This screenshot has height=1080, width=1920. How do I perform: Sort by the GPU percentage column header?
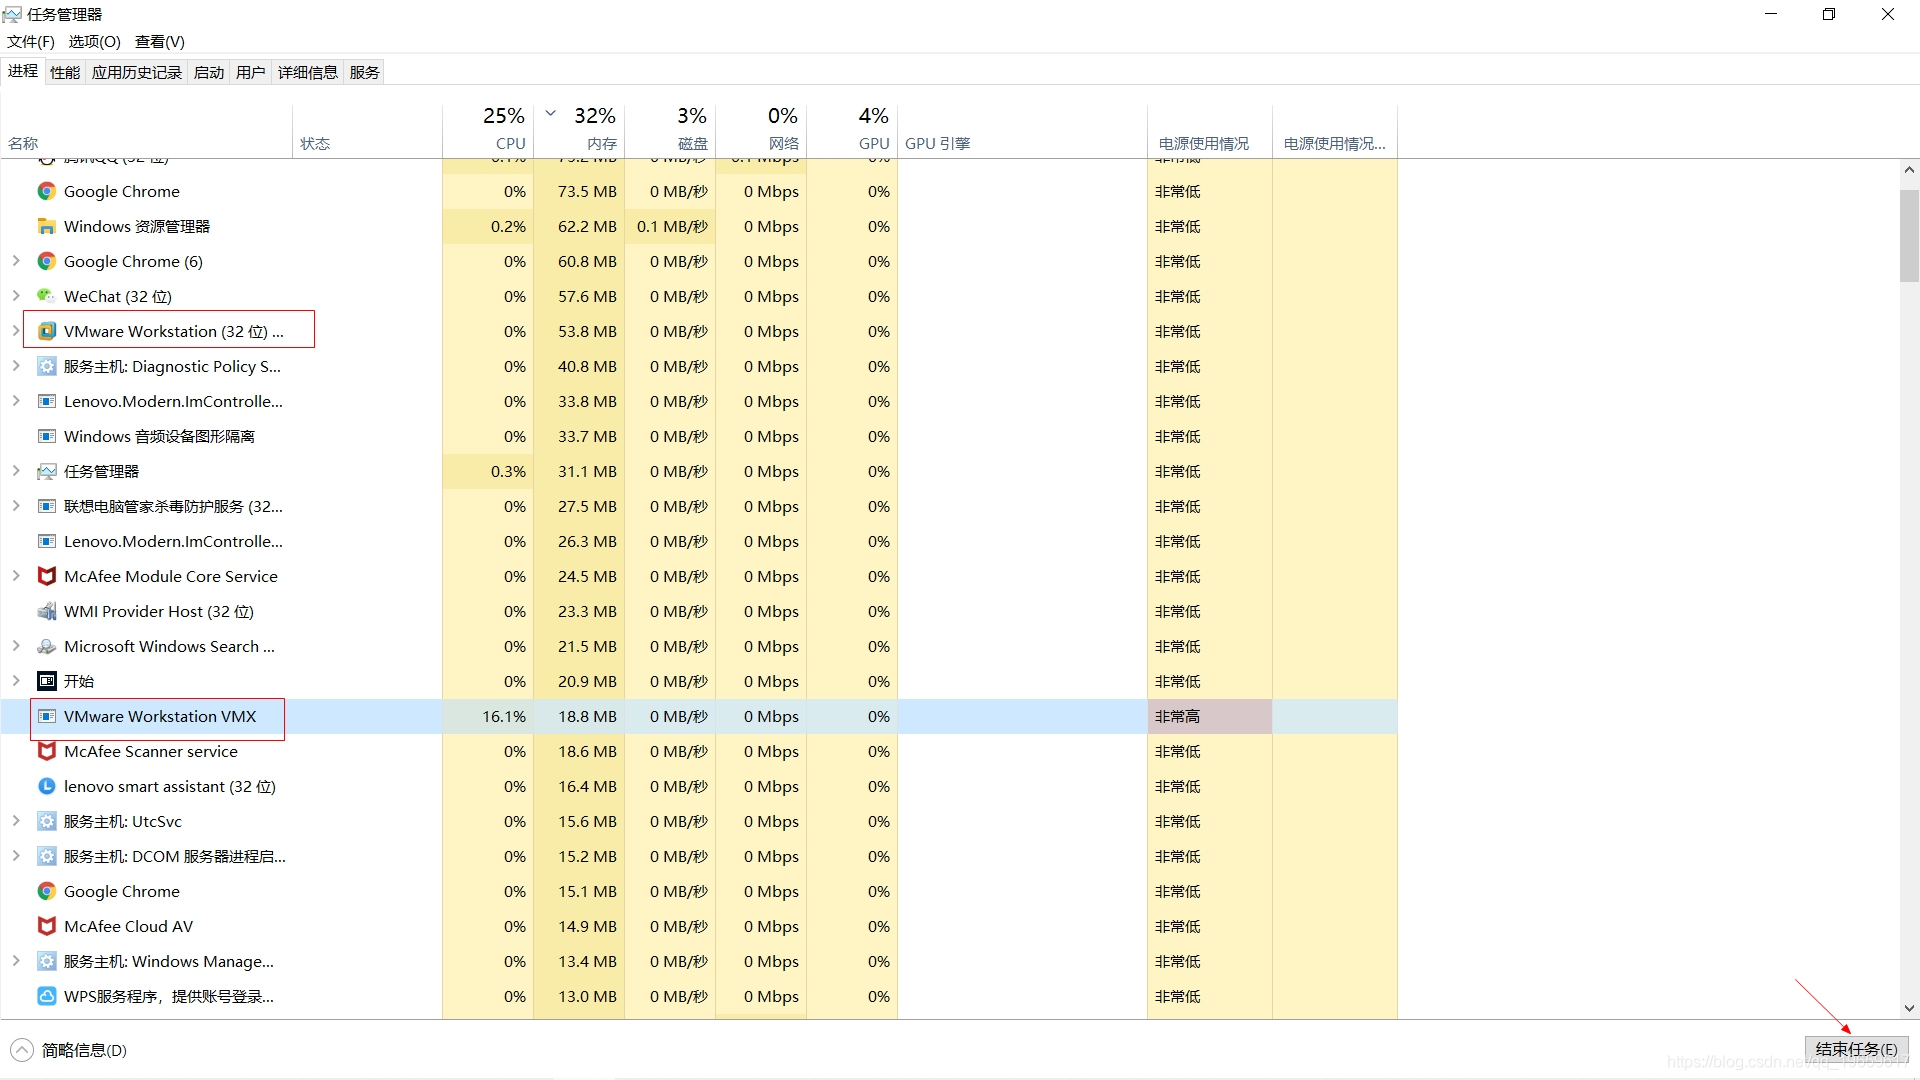coord(852,131)
